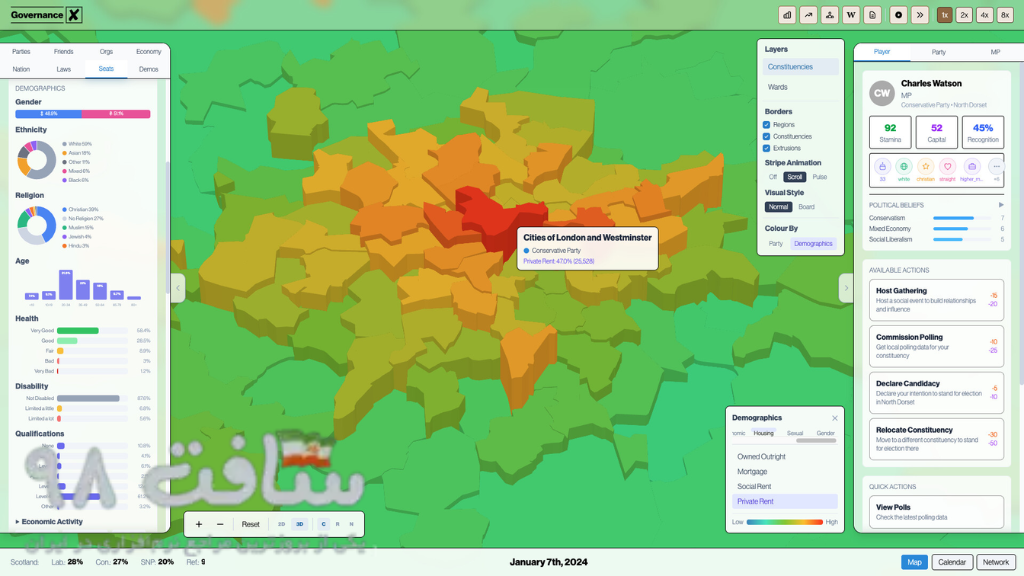Reset the map view
Screen dimensions: 1024x576
coord(251,524)
